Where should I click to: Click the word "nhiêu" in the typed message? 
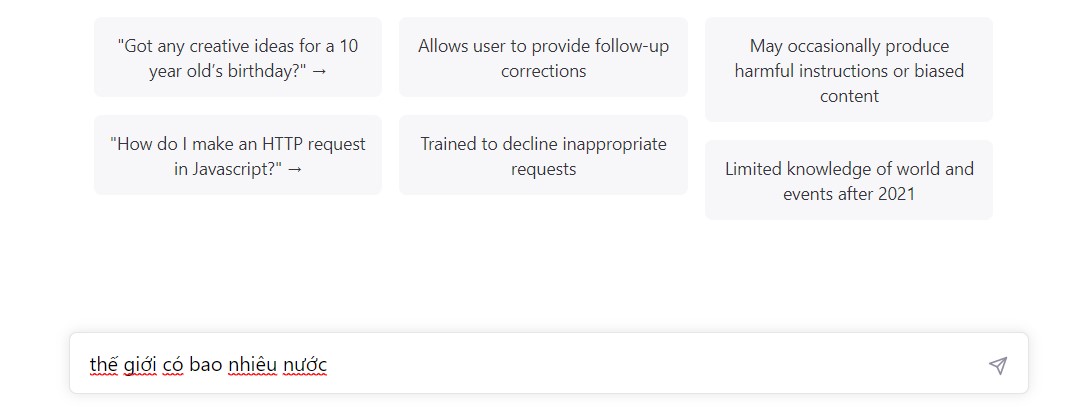(x=250, y=364)
